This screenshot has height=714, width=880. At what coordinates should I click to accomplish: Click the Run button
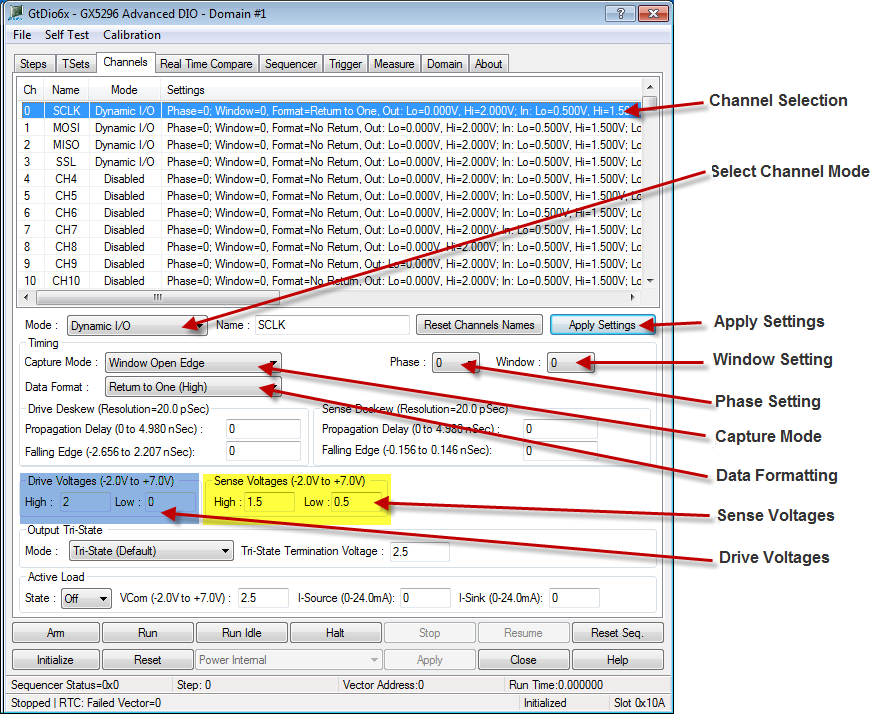click(148, 633)
